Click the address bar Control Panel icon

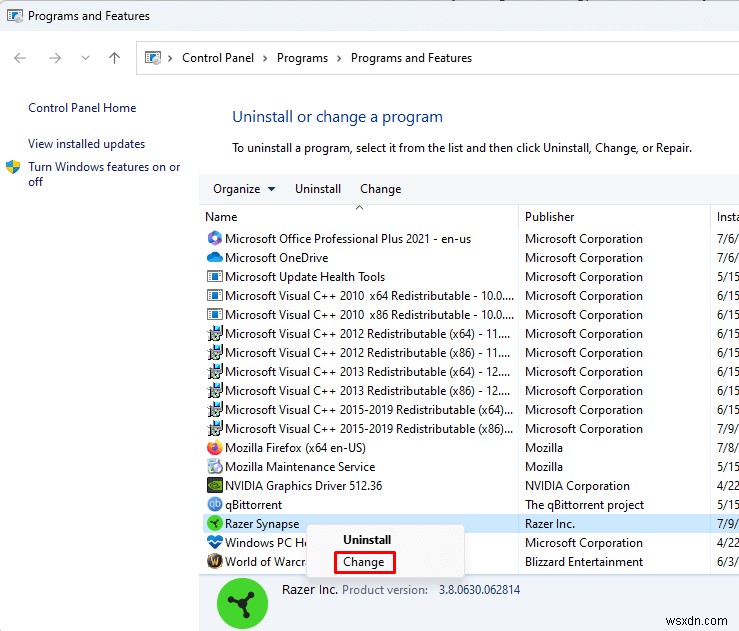[x=153, y=57]
